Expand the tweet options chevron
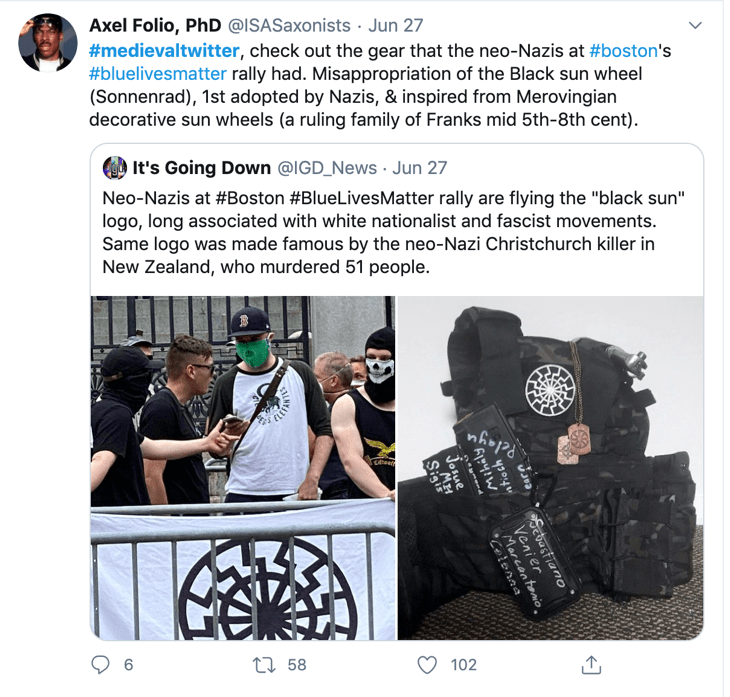Viewport: 730px width, 697px height. pyautogui.click(x=695, y=25)
